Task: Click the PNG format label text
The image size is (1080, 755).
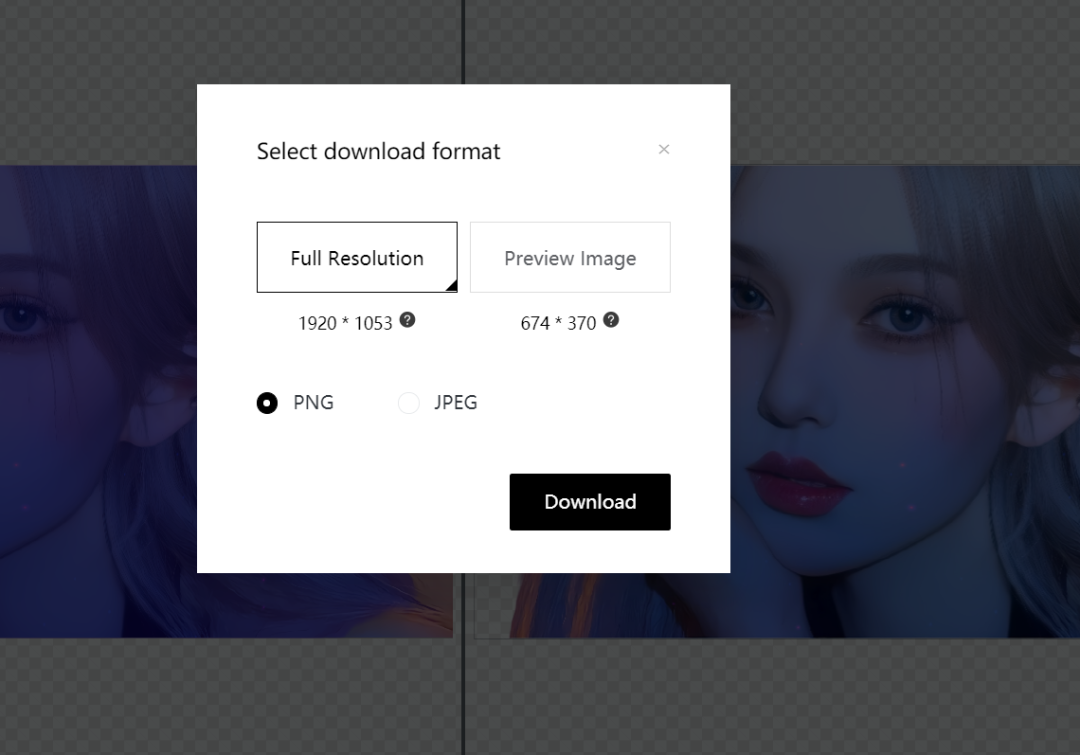Action: click(x=313, y=403)
